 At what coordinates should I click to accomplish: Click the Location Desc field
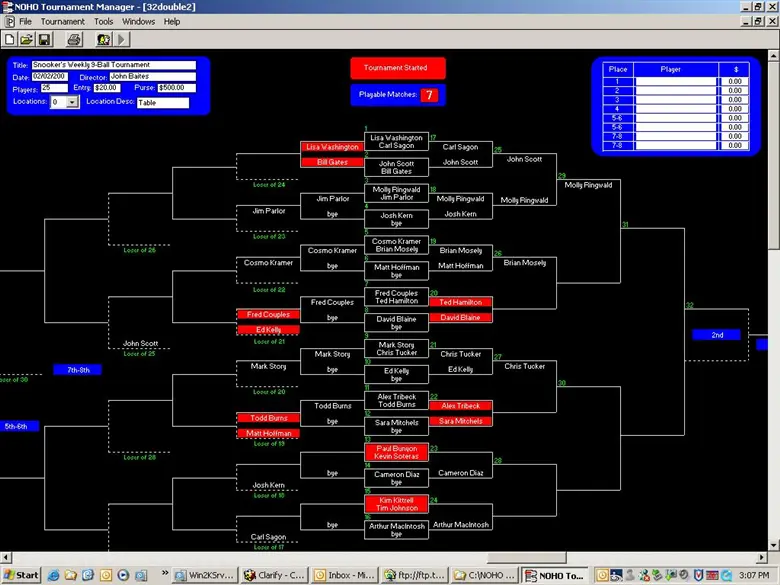pyautogui.click(x=163, y=102)
